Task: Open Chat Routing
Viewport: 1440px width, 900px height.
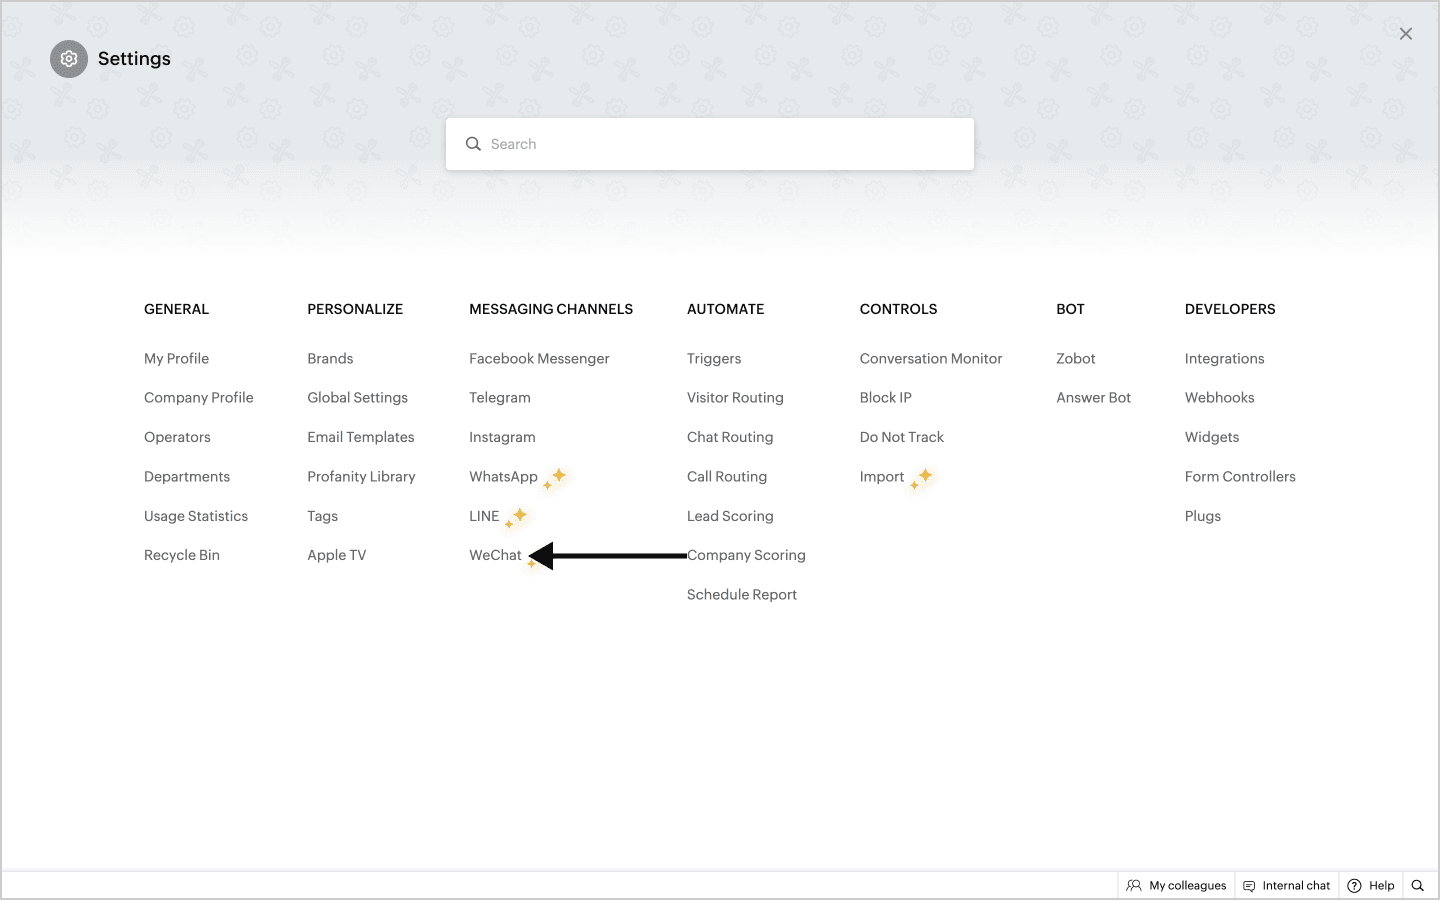Action: click(x=730, y=437)
